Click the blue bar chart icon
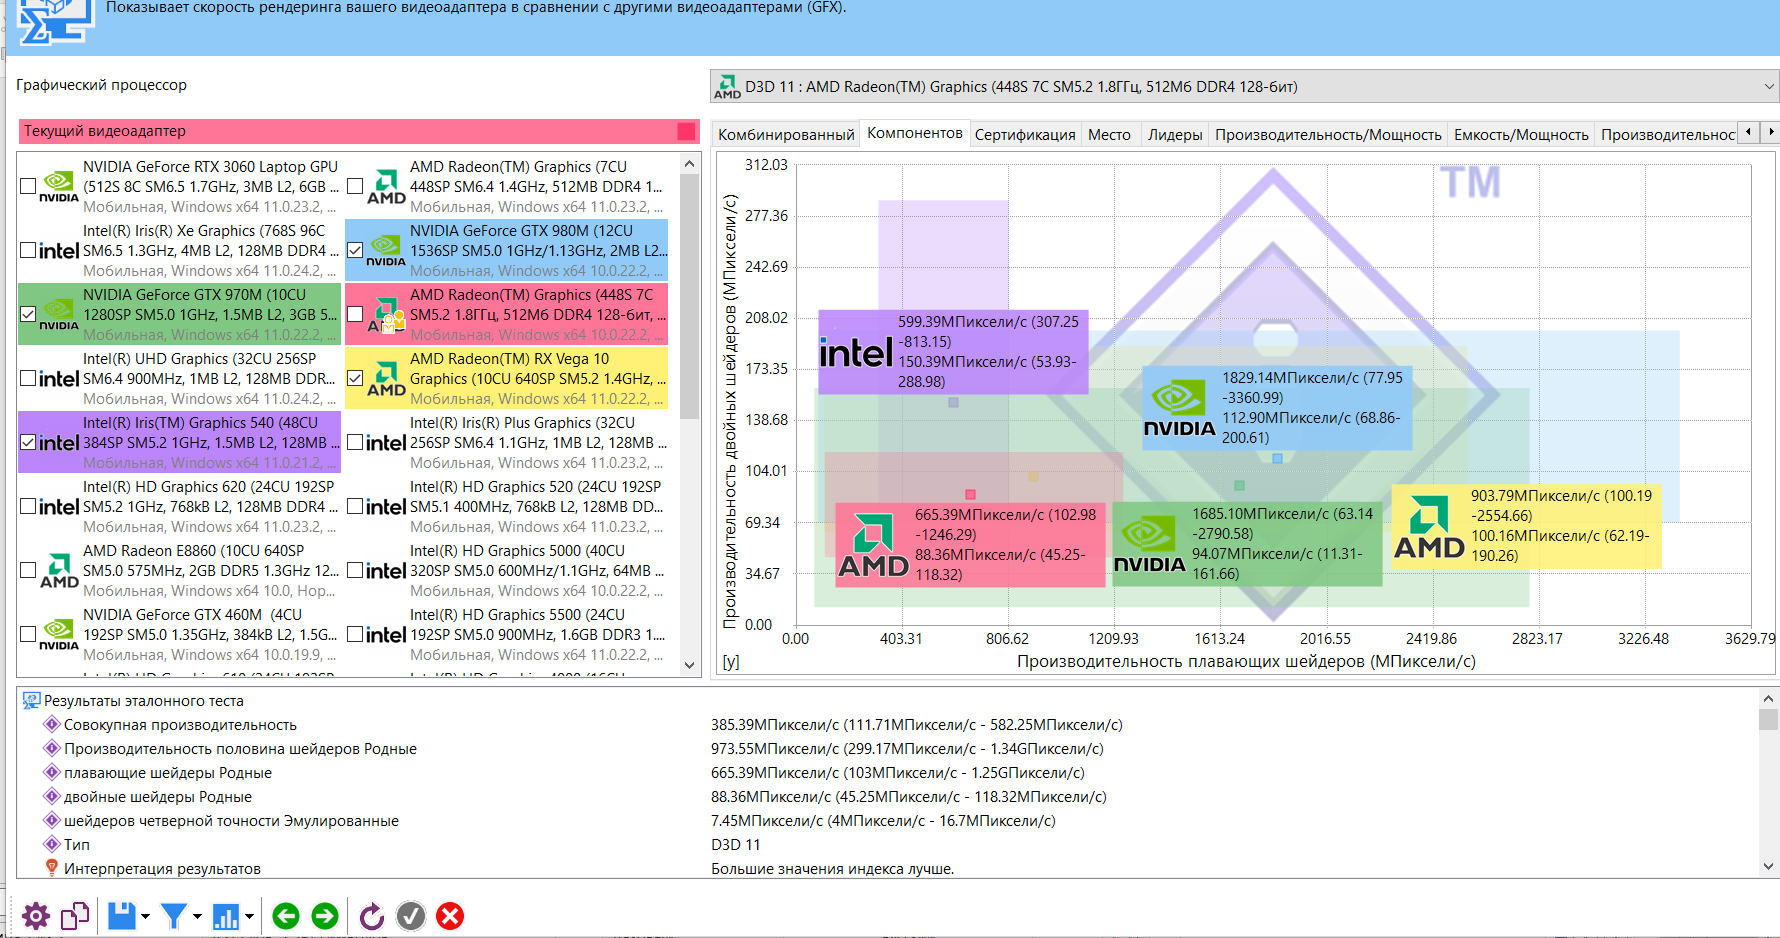The width and height of the screenshot is (1780, 938). pyautogui.click(x=226, y=916)
